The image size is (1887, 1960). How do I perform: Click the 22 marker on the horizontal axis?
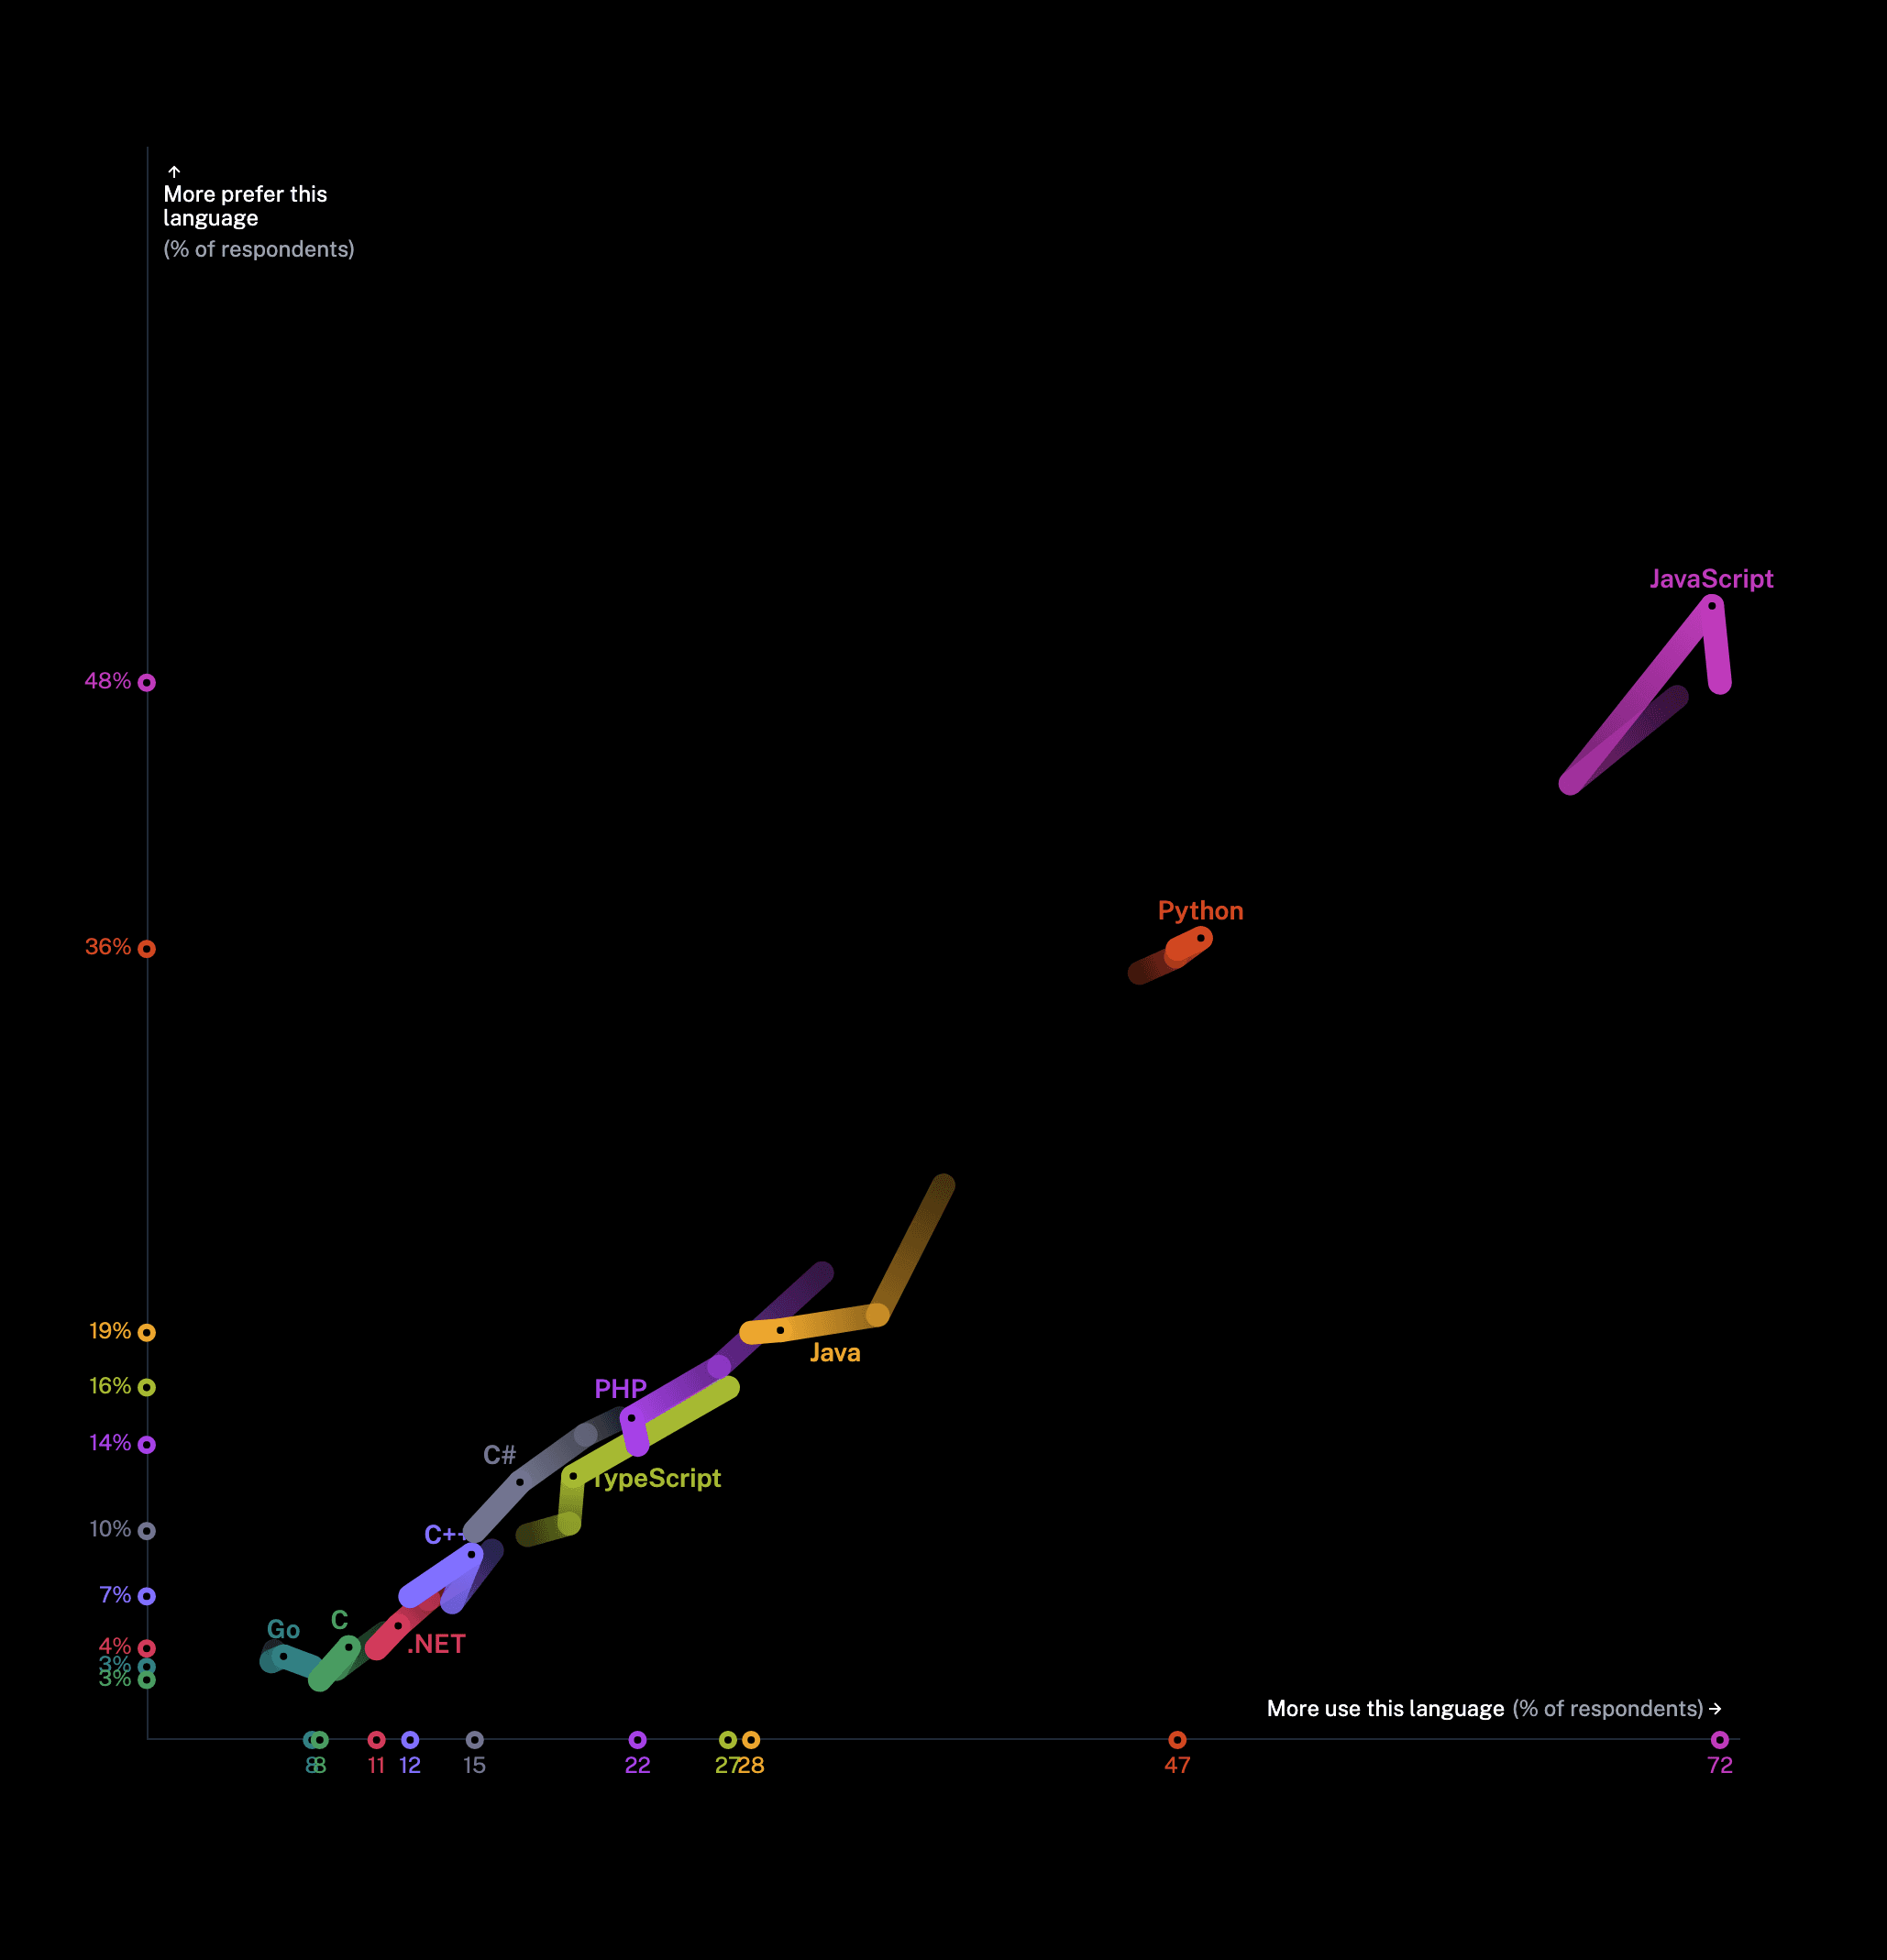(x=637, y=1740)
